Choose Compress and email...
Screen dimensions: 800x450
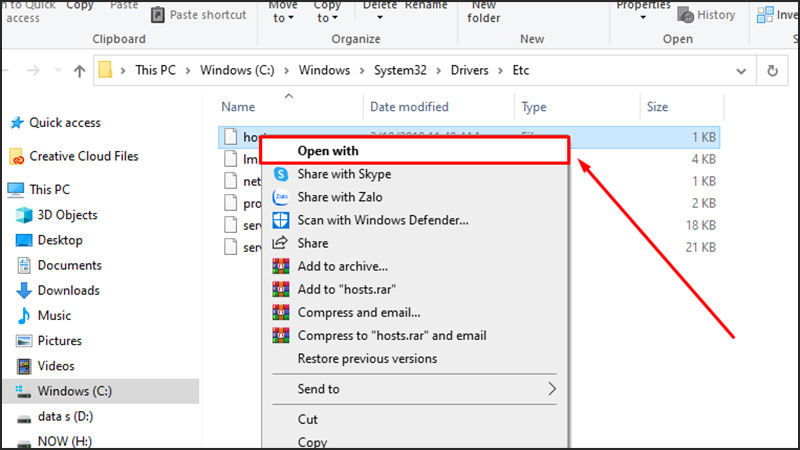pos(359,312)
